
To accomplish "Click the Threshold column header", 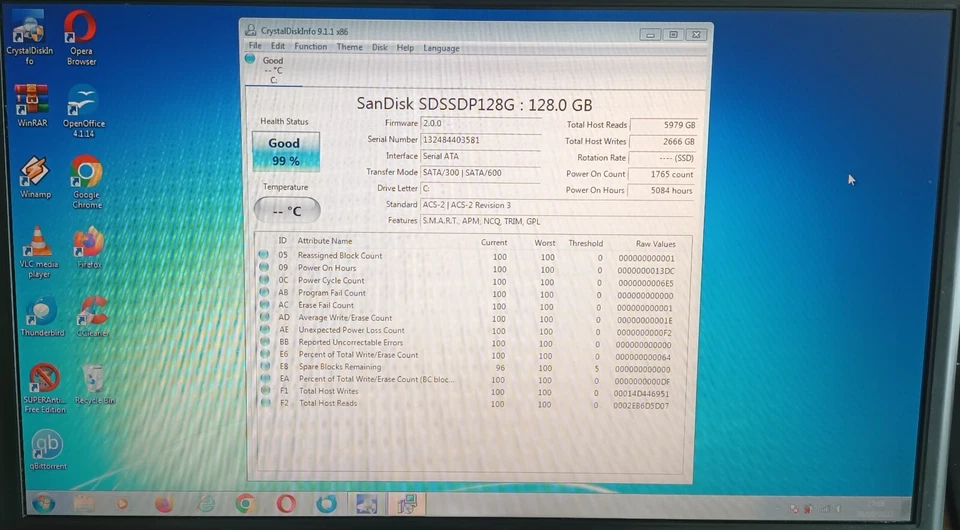I will 585,243.
